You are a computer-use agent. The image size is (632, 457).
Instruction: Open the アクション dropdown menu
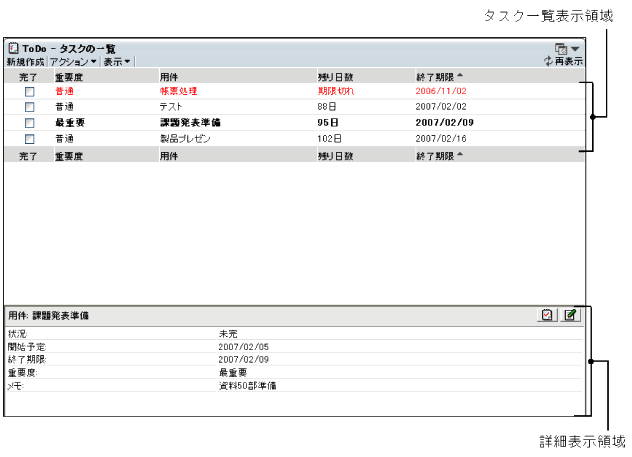click(73, 62)
